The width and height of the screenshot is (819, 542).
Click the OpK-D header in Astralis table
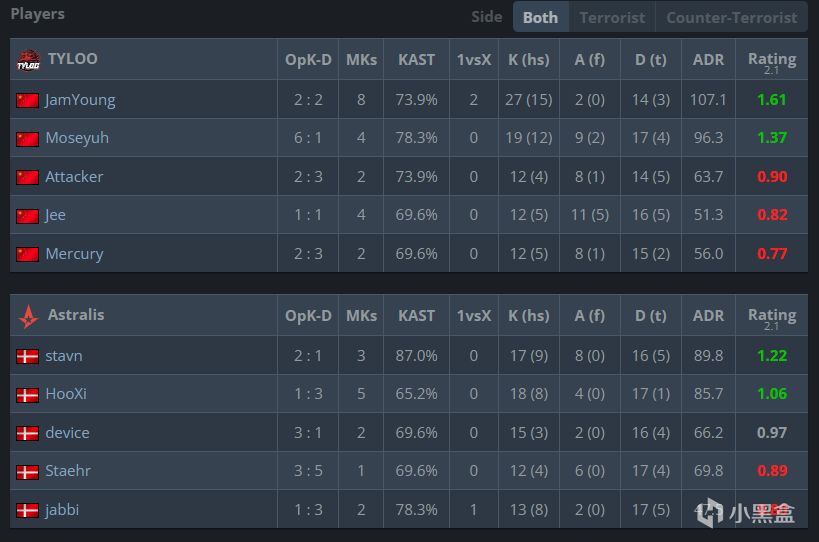coord(308,316)
